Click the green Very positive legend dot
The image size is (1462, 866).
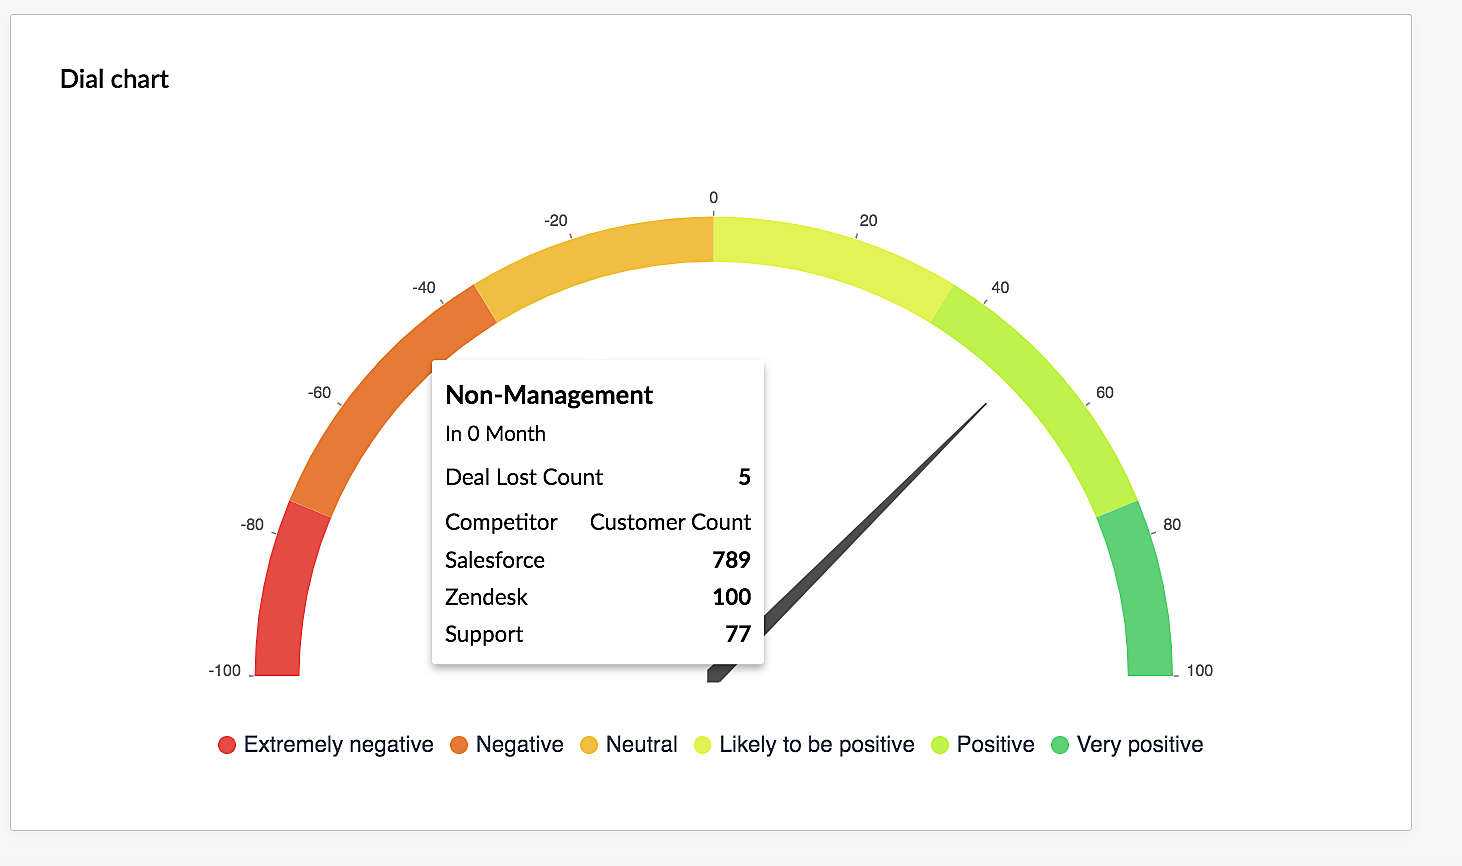(x=1060, y=745)
